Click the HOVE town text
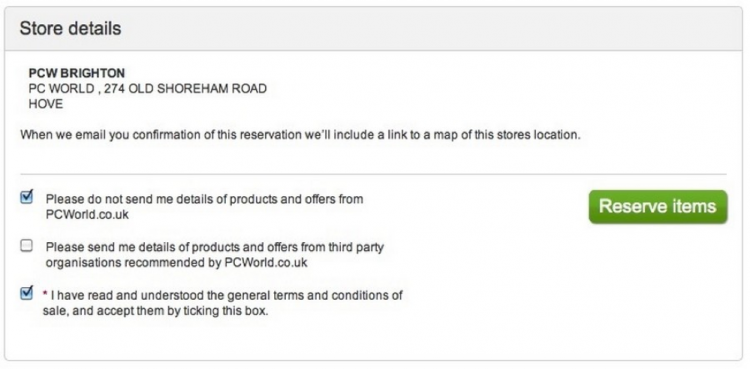Viewport: 750px width, 369px height. 45,104
